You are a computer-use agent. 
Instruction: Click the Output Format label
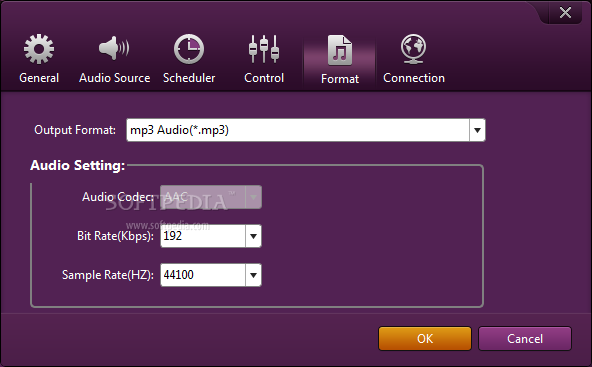click(x=75, y=130)
